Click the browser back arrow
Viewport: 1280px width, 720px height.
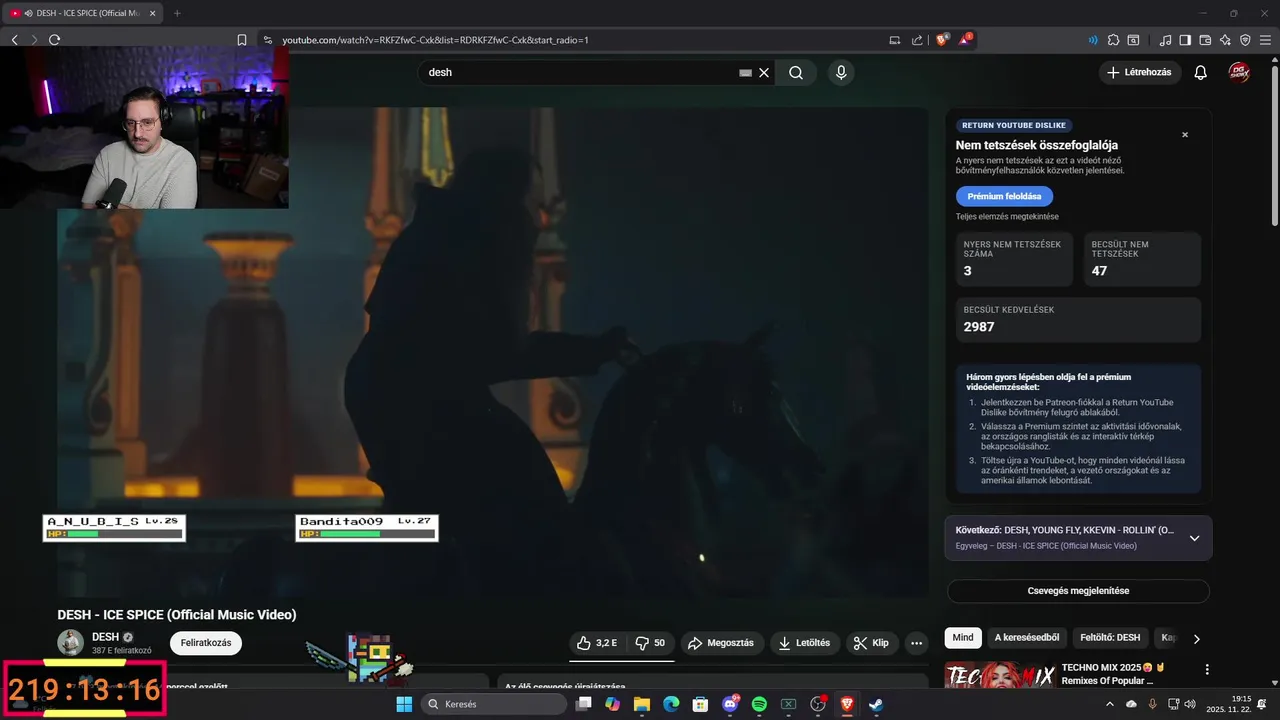click(15, 40)
